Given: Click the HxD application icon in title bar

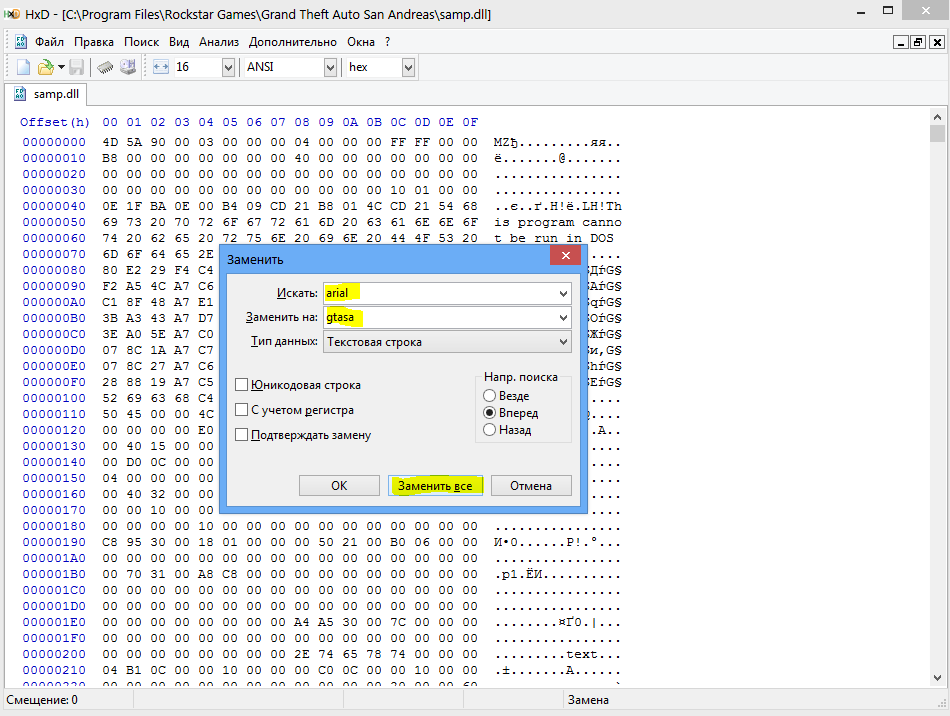Looking at the screenshot, I should click(12, 13).
